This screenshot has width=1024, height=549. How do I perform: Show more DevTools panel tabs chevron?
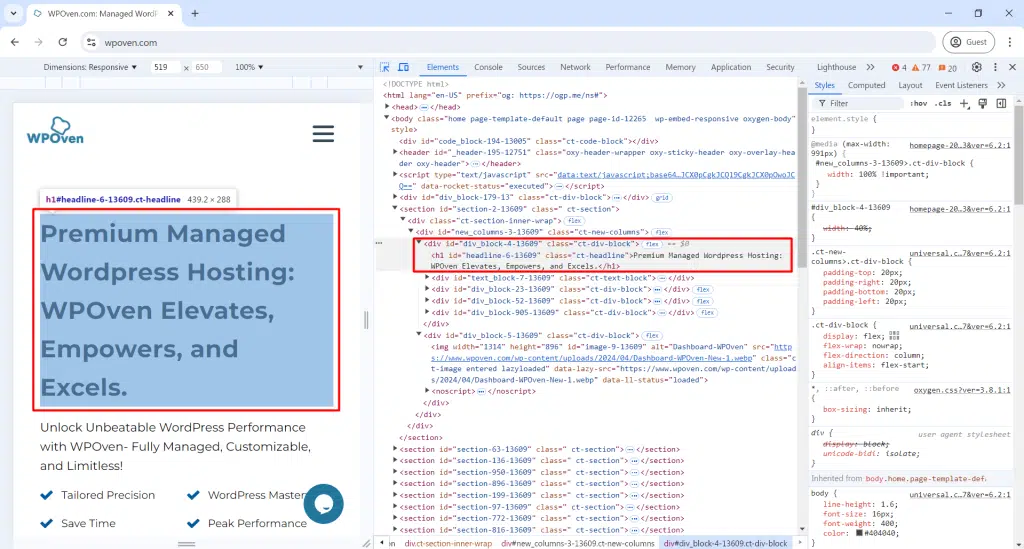[x=871, y=67]
